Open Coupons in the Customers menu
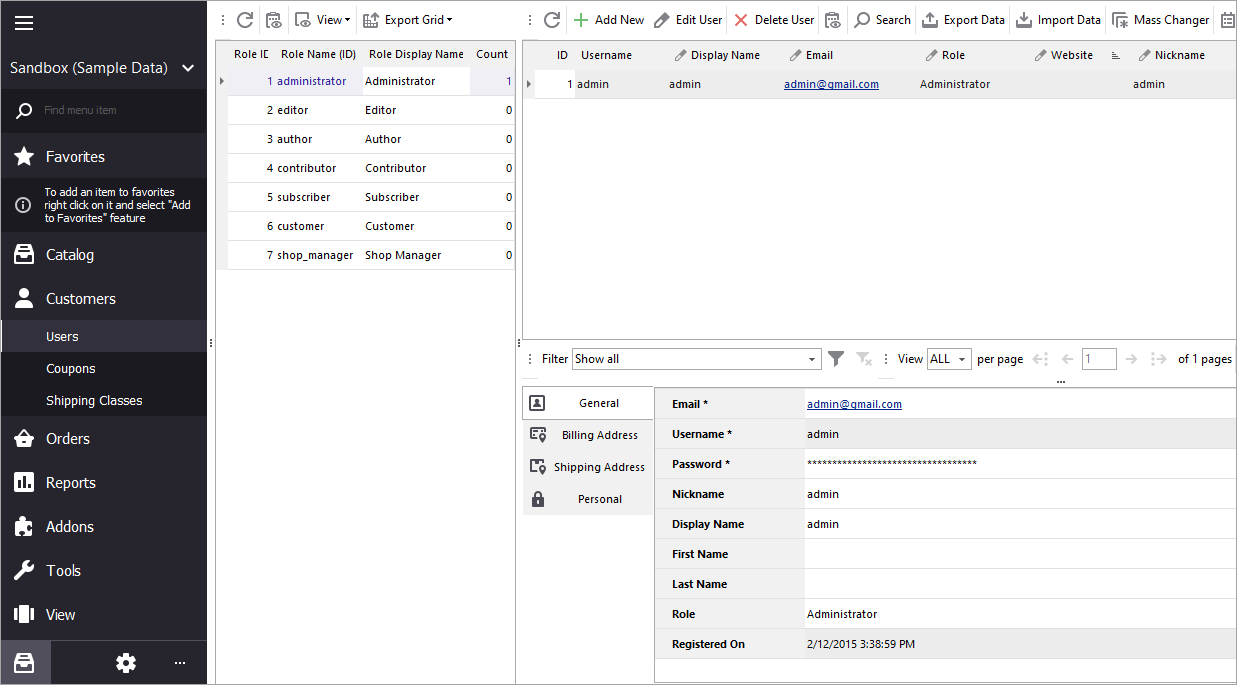The width and height of the screenshot is (1237, 685). pyautogui.click(x=71, y=369)
